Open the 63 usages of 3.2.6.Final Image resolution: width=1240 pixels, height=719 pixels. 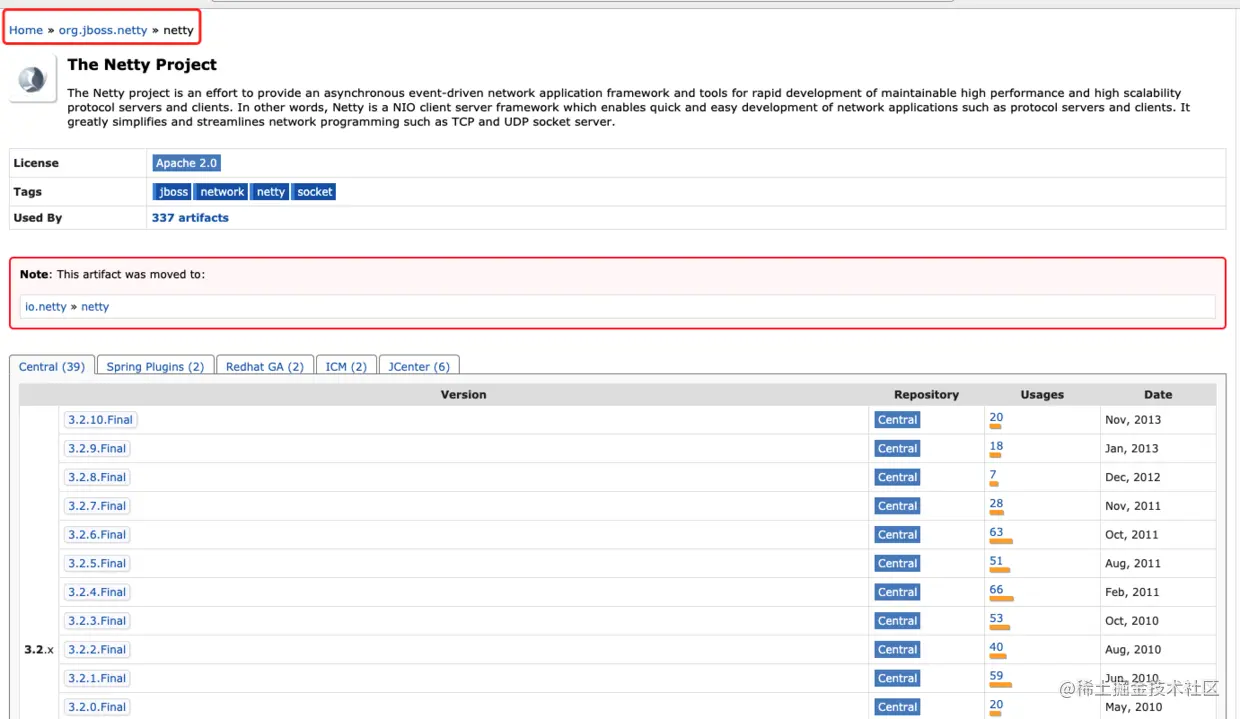996,533
